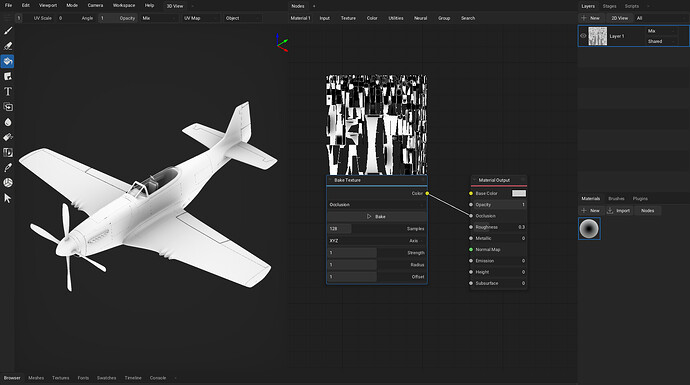The height and width of the screenshot is (385, 690).
Task: Click the Bake button in node
Action: tap(377, 216)
